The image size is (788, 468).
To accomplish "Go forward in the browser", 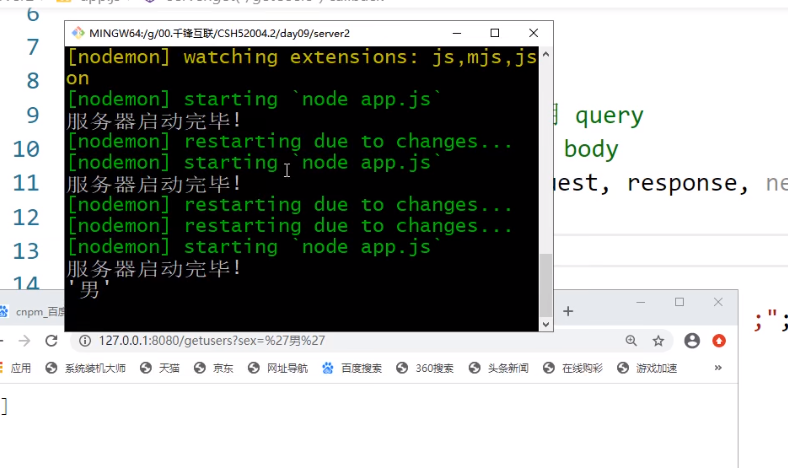I will (x=24, y=341).
